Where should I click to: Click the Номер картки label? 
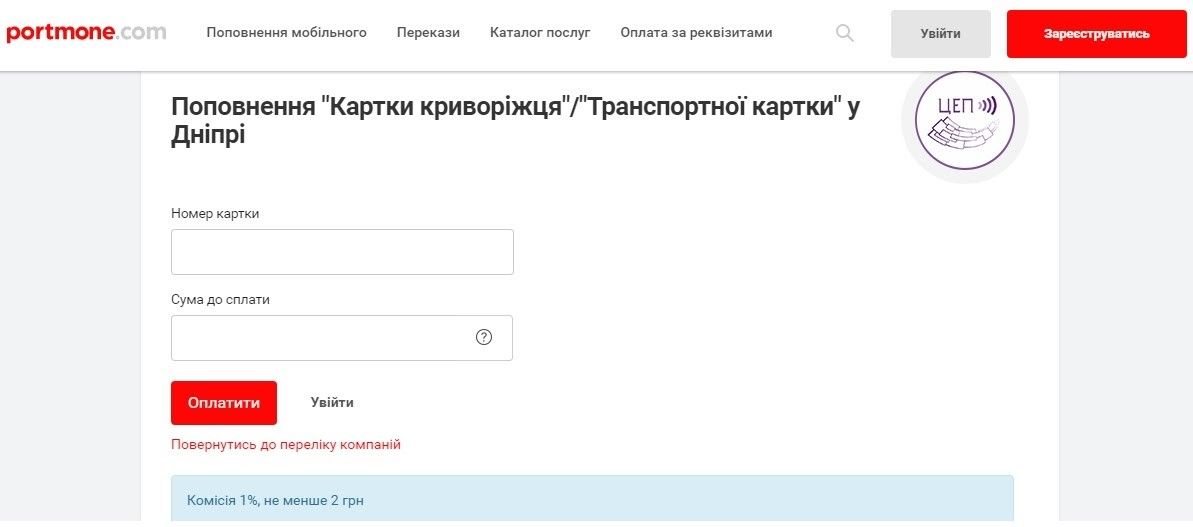(215, 214)
